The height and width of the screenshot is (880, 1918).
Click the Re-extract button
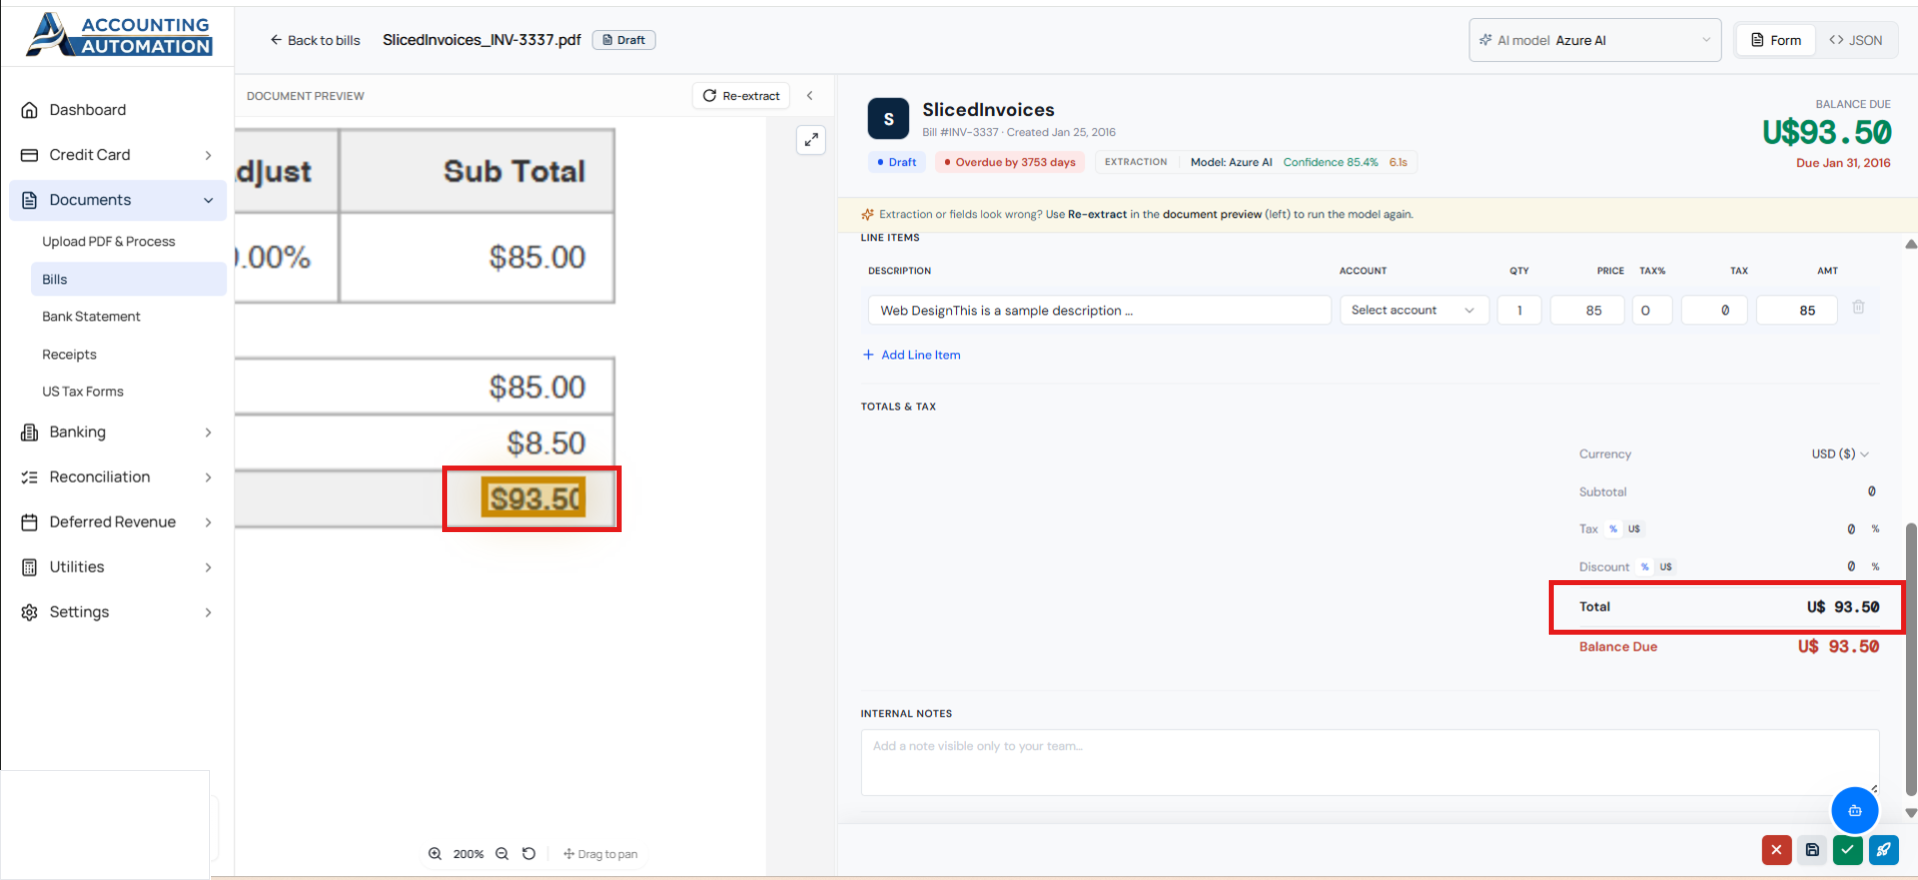[741, 96]
